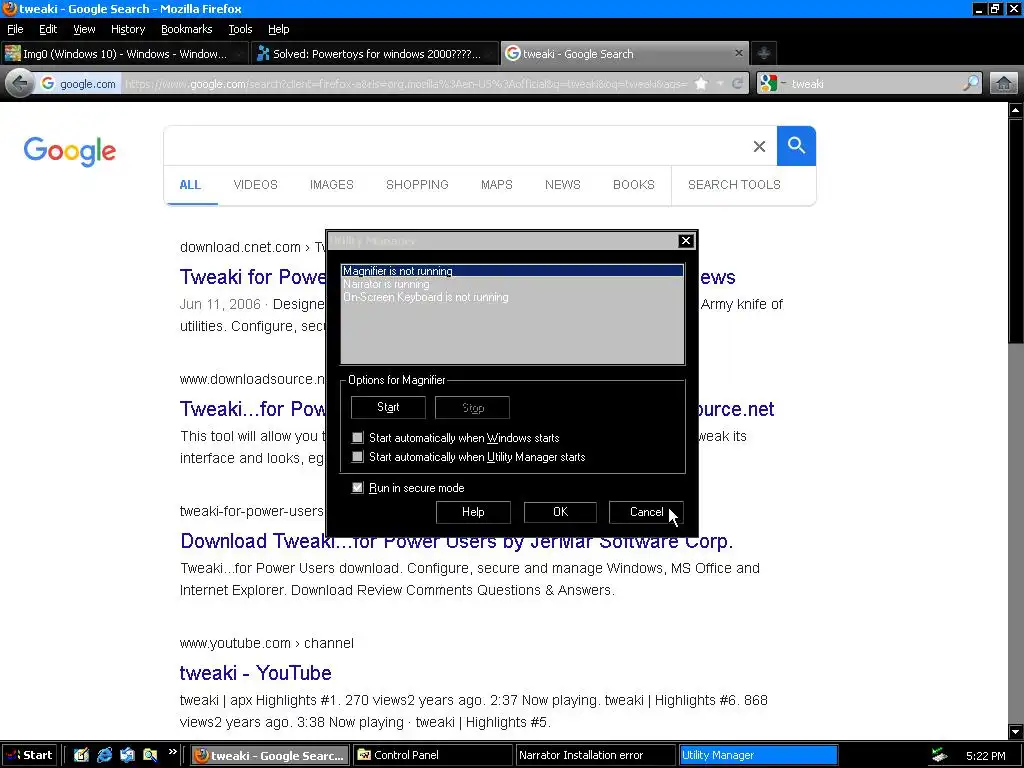Open 'Download Tweaki...for Power Users' result link
1024x768 pixels.
(x=456, y=541)
